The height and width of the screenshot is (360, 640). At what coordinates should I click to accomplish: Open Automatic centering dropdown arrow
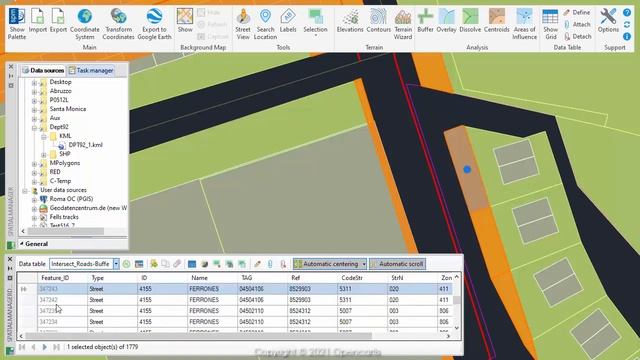[364, 264]
